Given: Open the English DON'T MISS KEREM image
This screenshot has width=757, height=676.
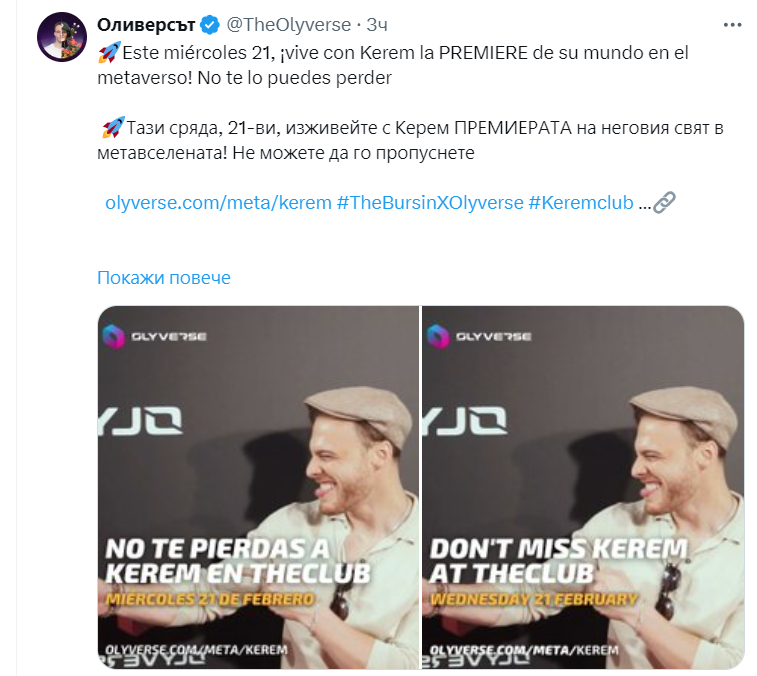Looking at the screenshot, I should (x=583, y=487).
